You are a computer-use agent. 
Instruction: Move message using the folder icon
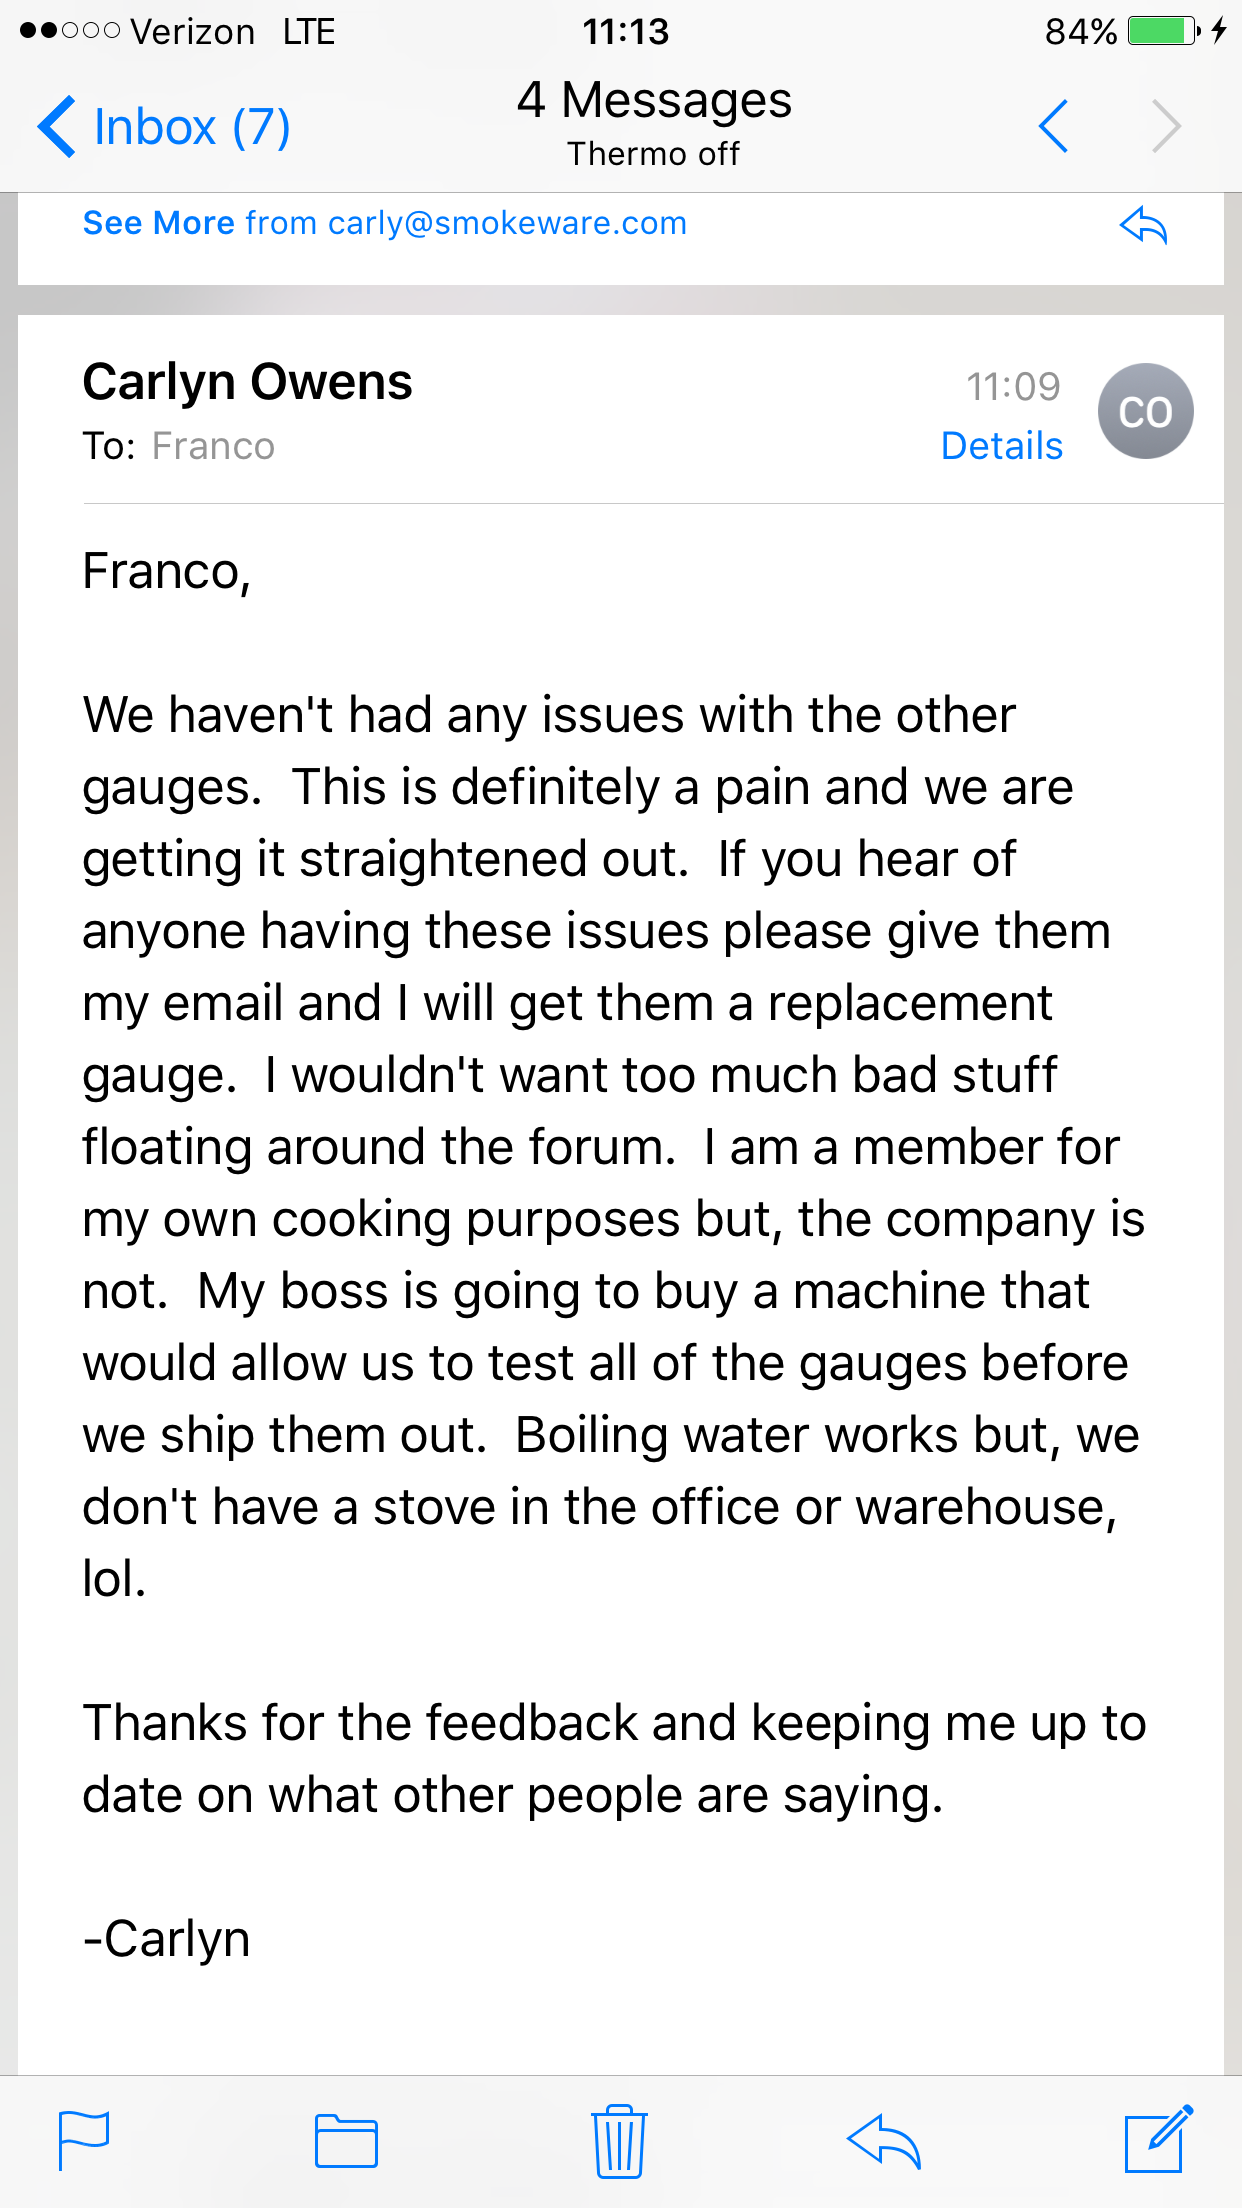(x=346, y=2141)
